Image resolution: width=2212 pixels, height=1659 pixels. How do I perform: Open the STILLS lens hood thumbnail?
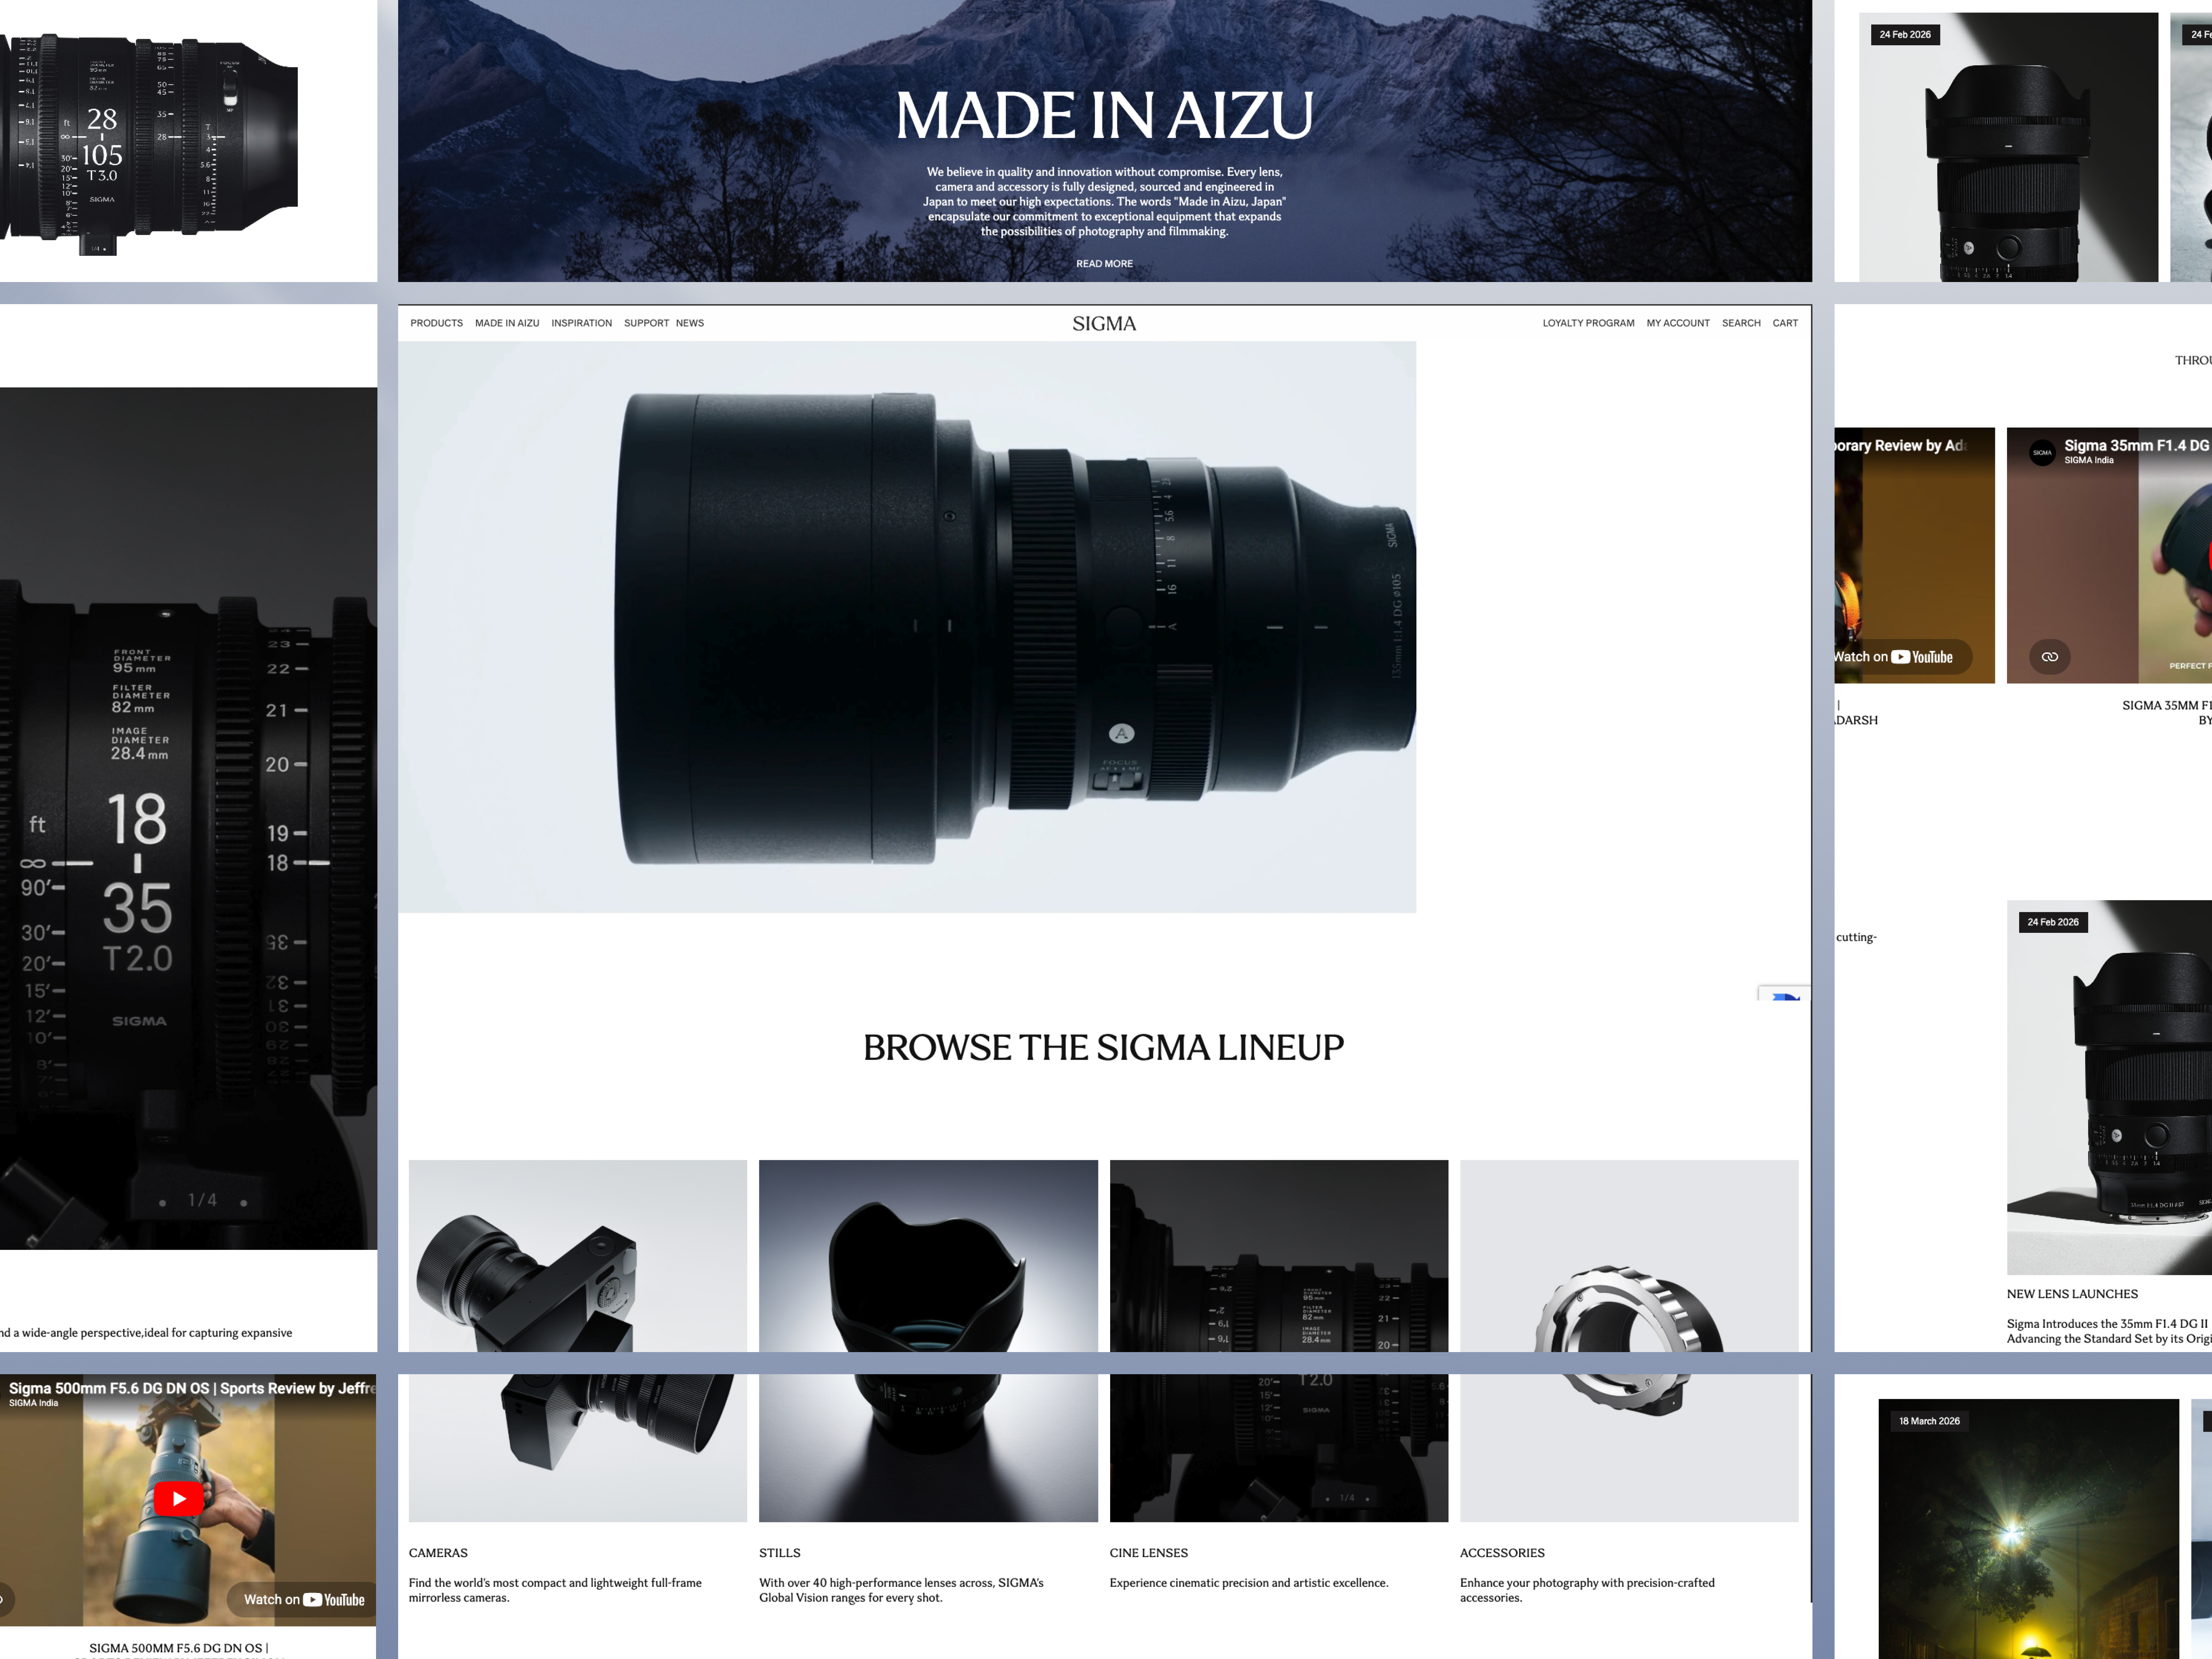tap(928, 1341)
